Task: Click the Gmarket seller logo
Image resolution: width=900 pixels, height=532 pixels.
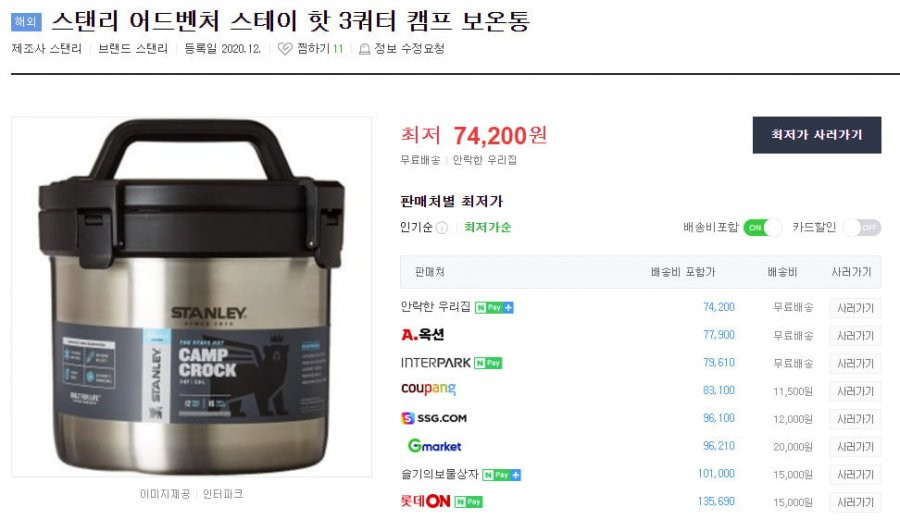Action: pyautogui.click(x=435, y=445)
